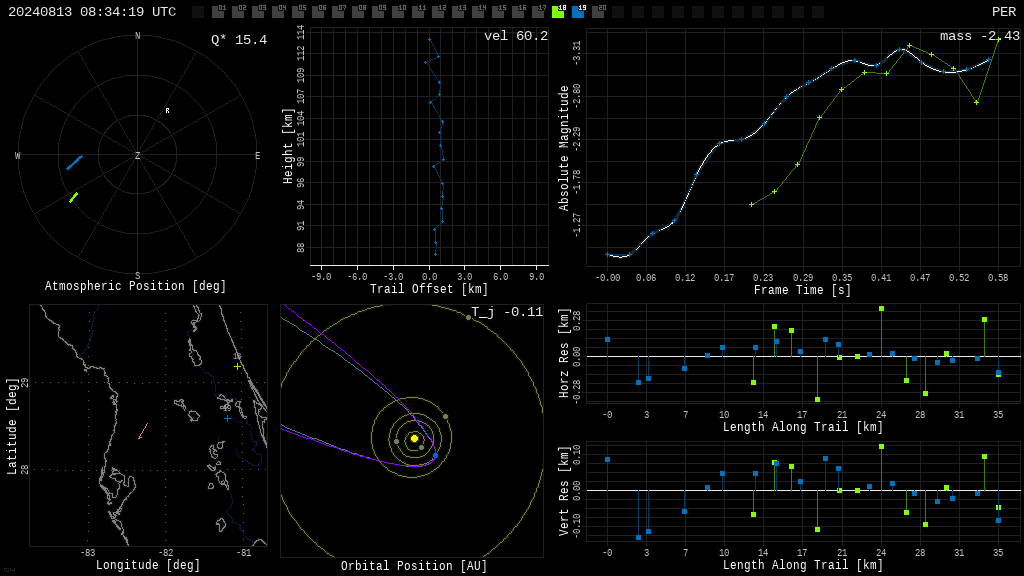
Task: Click the vel 60.2 readout
Action: click(516, 36)
